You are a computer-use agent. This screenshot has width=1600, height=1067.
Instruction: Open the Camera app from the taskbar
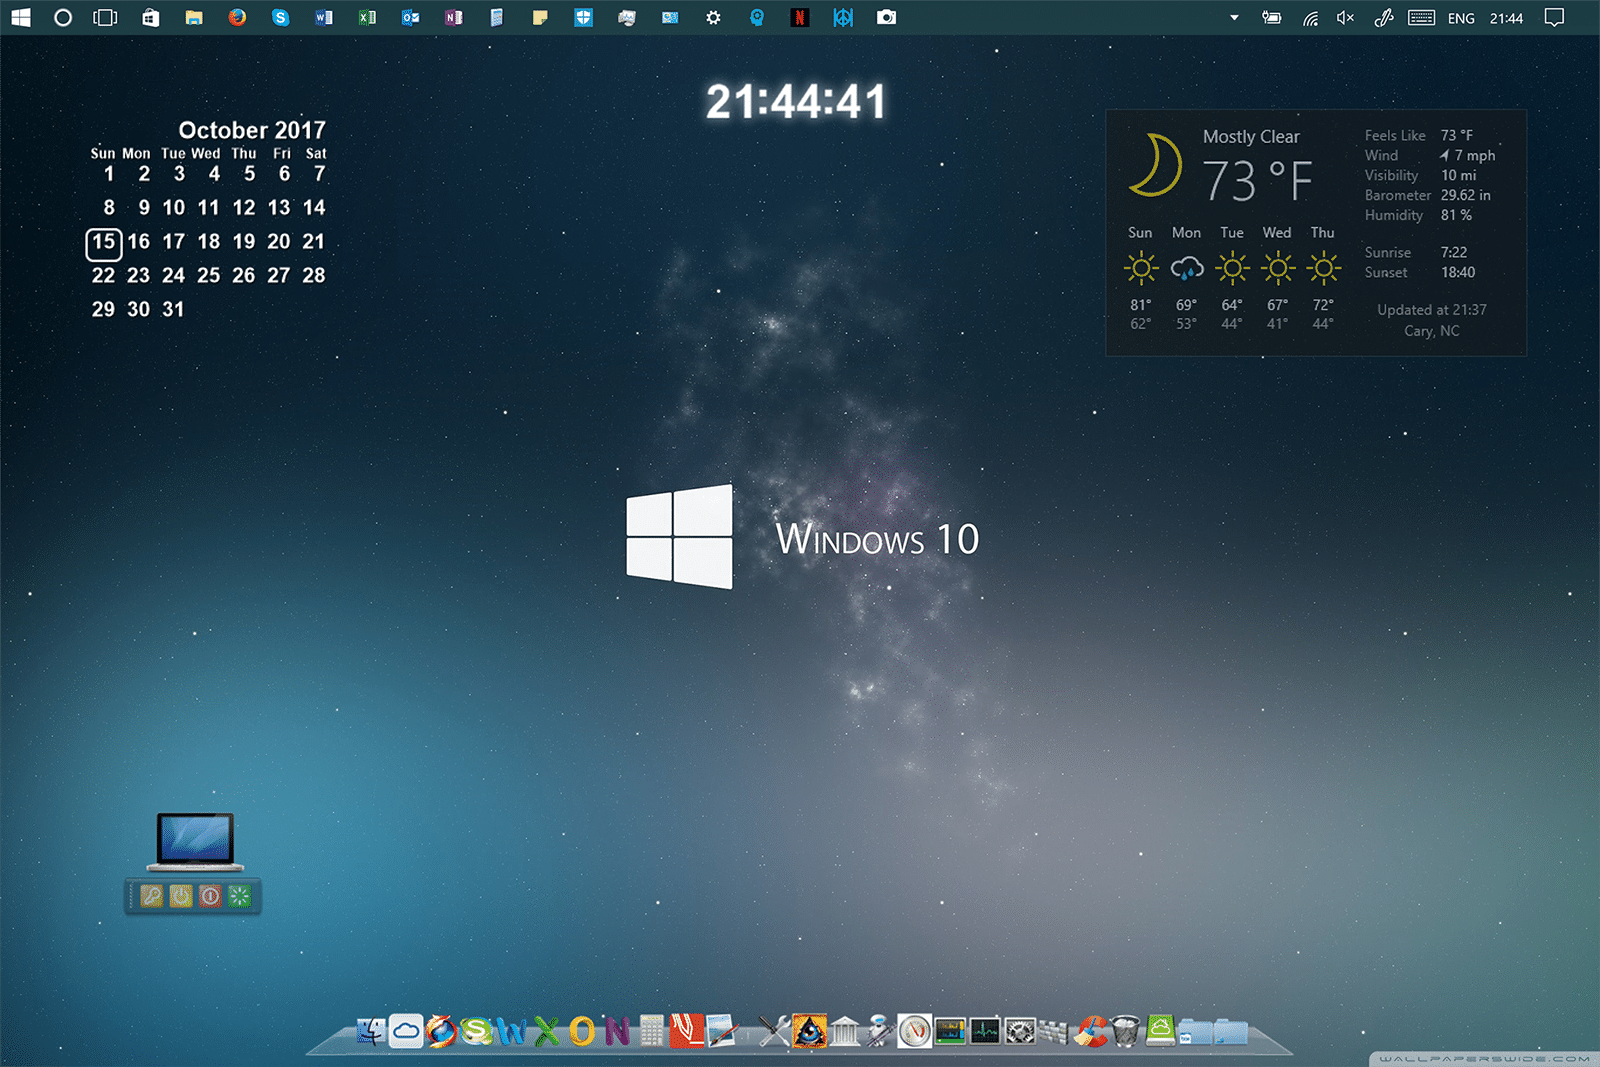[886, 17]
